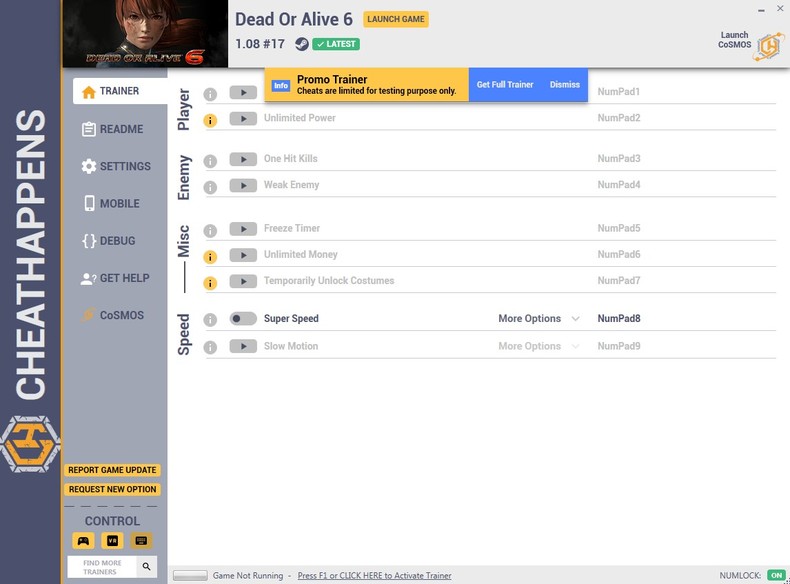790x584 pixels.
Task: Click the Game Not Running status text
Action: click(248, 575)
